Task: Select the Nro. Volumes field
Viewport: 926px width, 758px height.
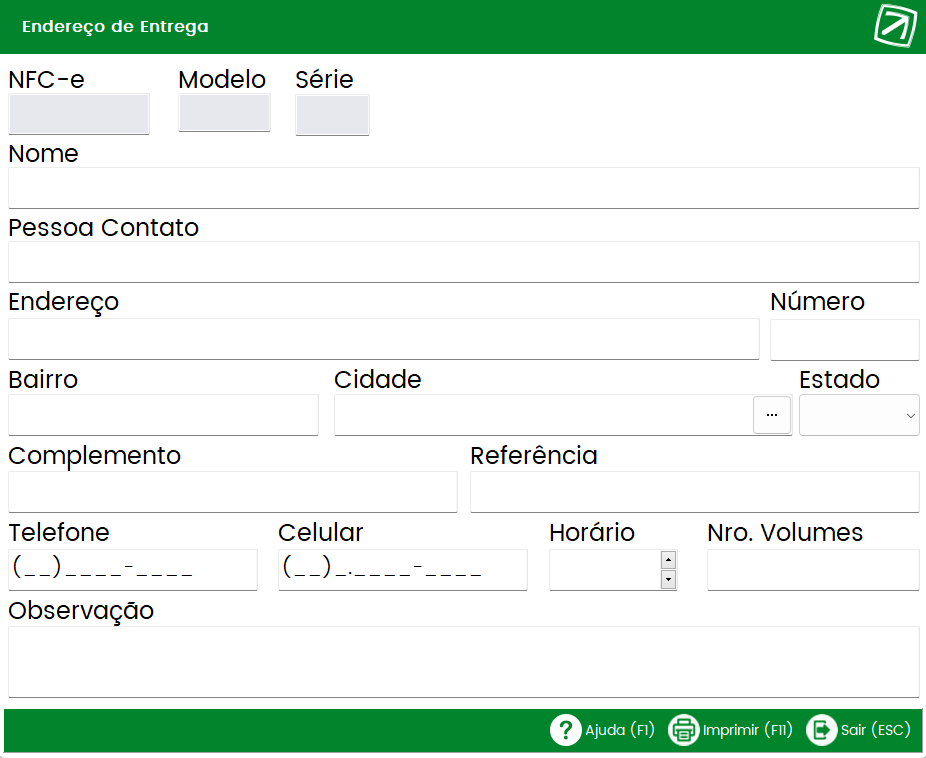Action: [x=813, y=570]
